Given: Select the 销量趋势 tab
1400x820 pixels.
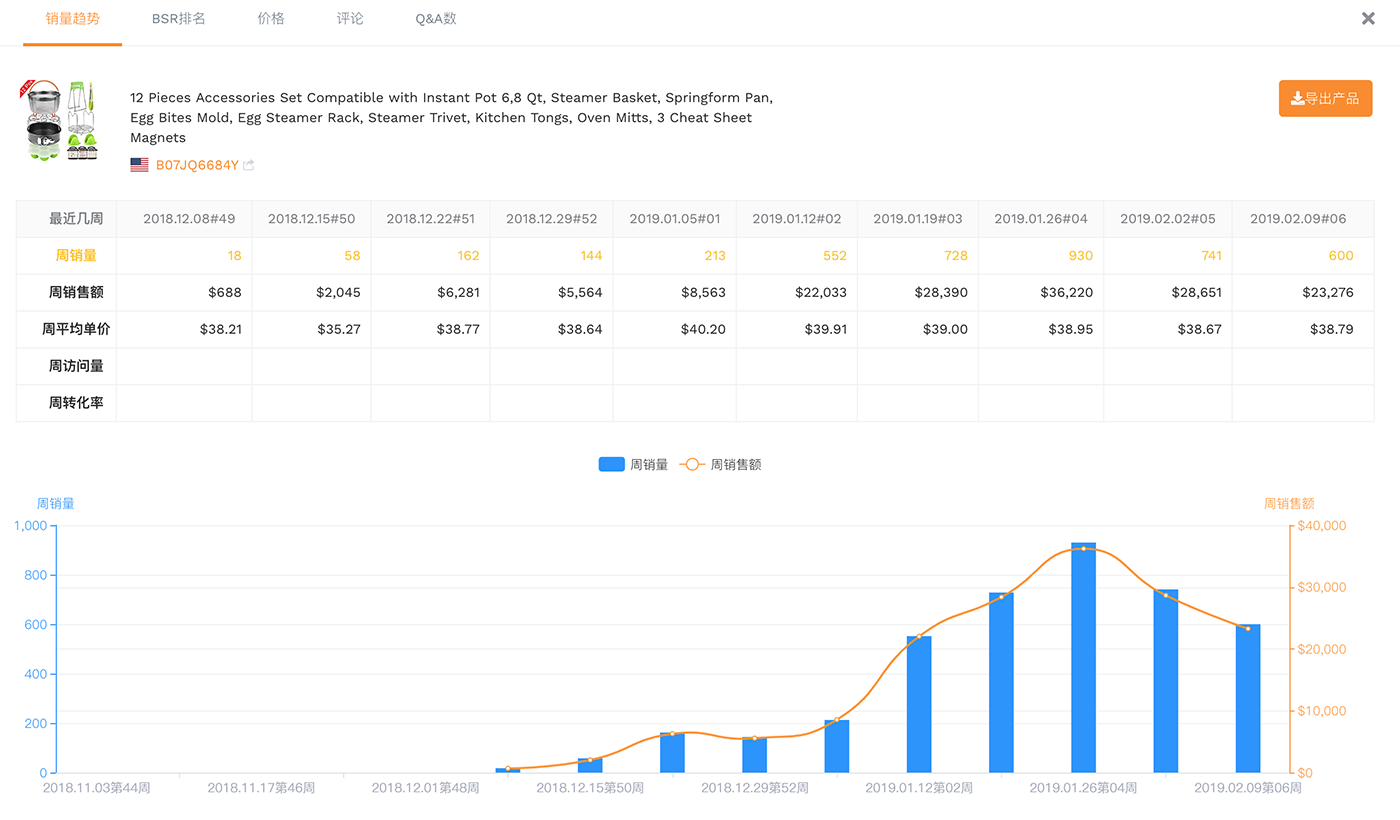Looking at the screenshot, I should coord(72,19).
